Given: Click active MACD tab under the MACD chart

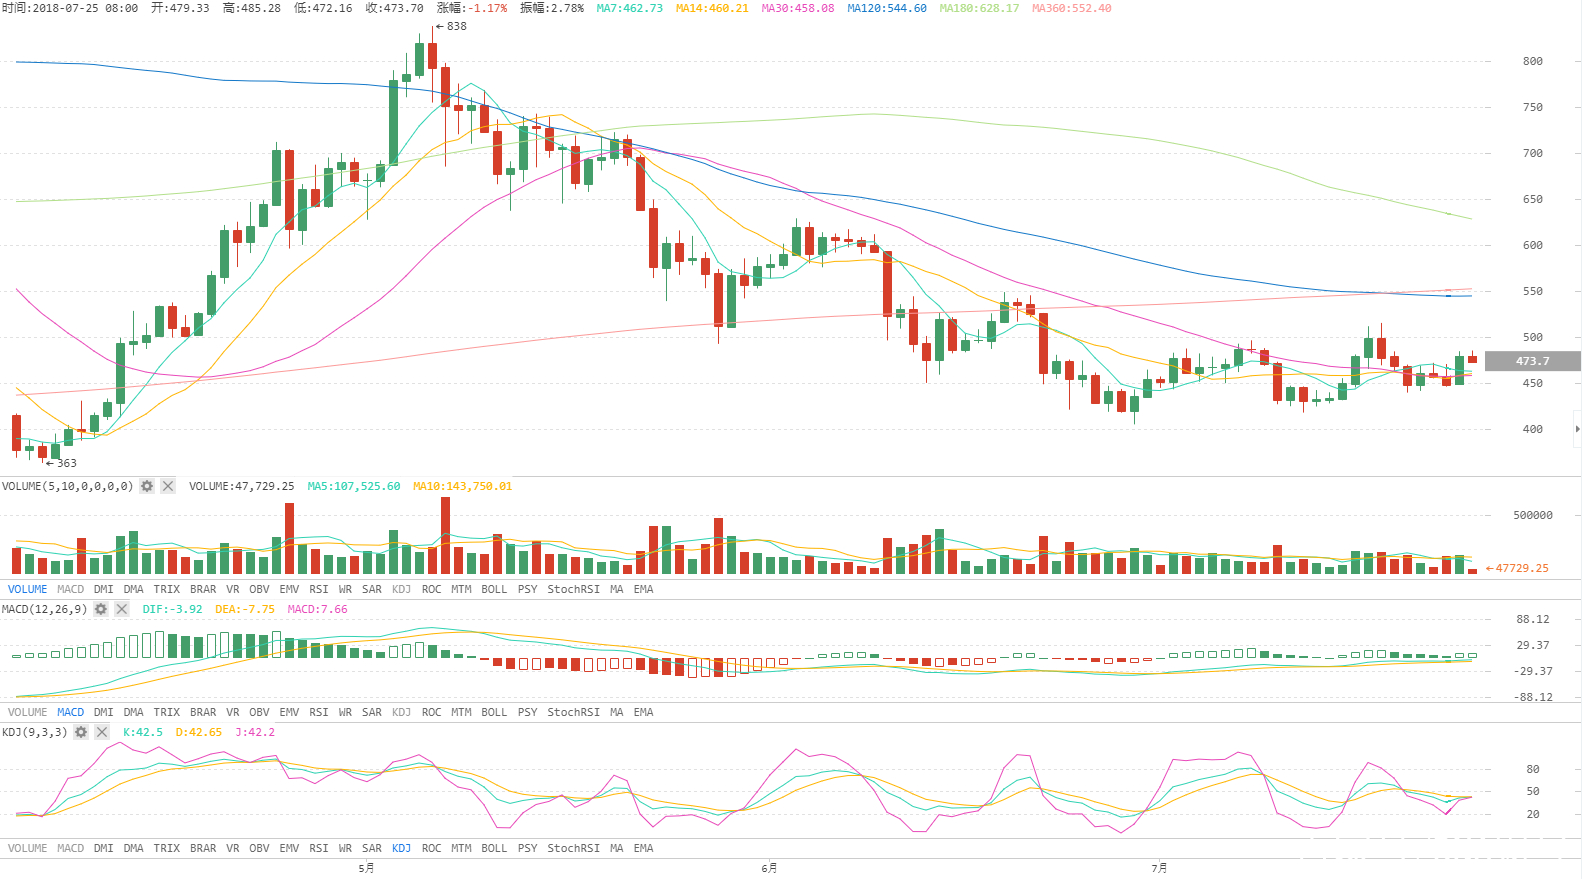Looking at the screenshot, I should (70, 712).
